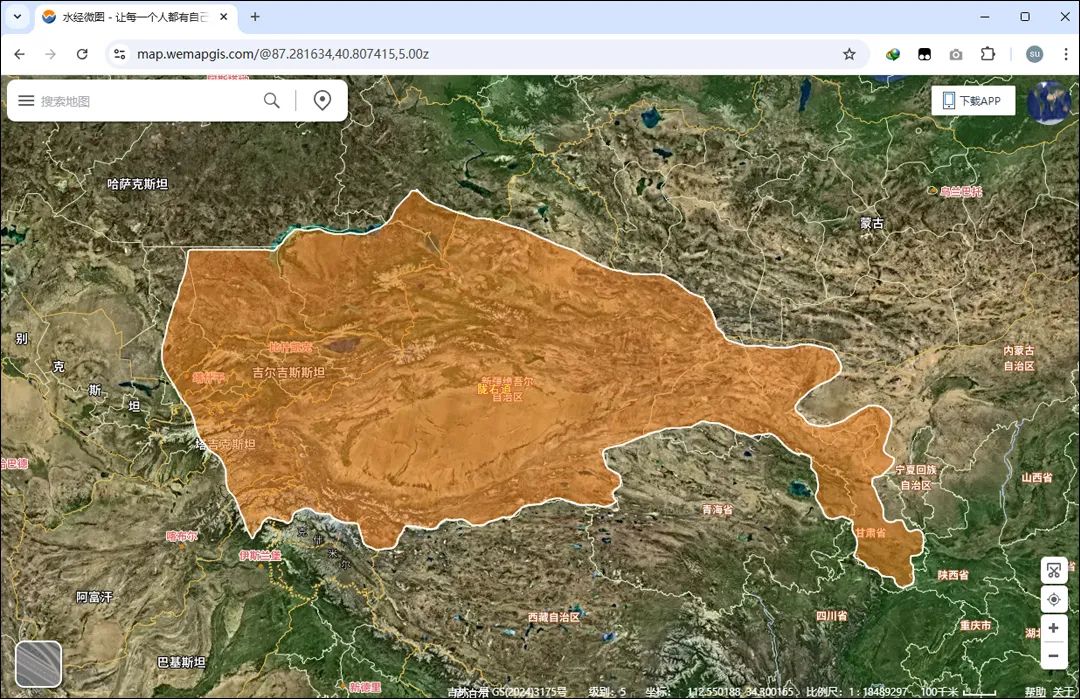Click the 青海省 map label
Viewport: 1080px width, 699px height.
(718, 510)
